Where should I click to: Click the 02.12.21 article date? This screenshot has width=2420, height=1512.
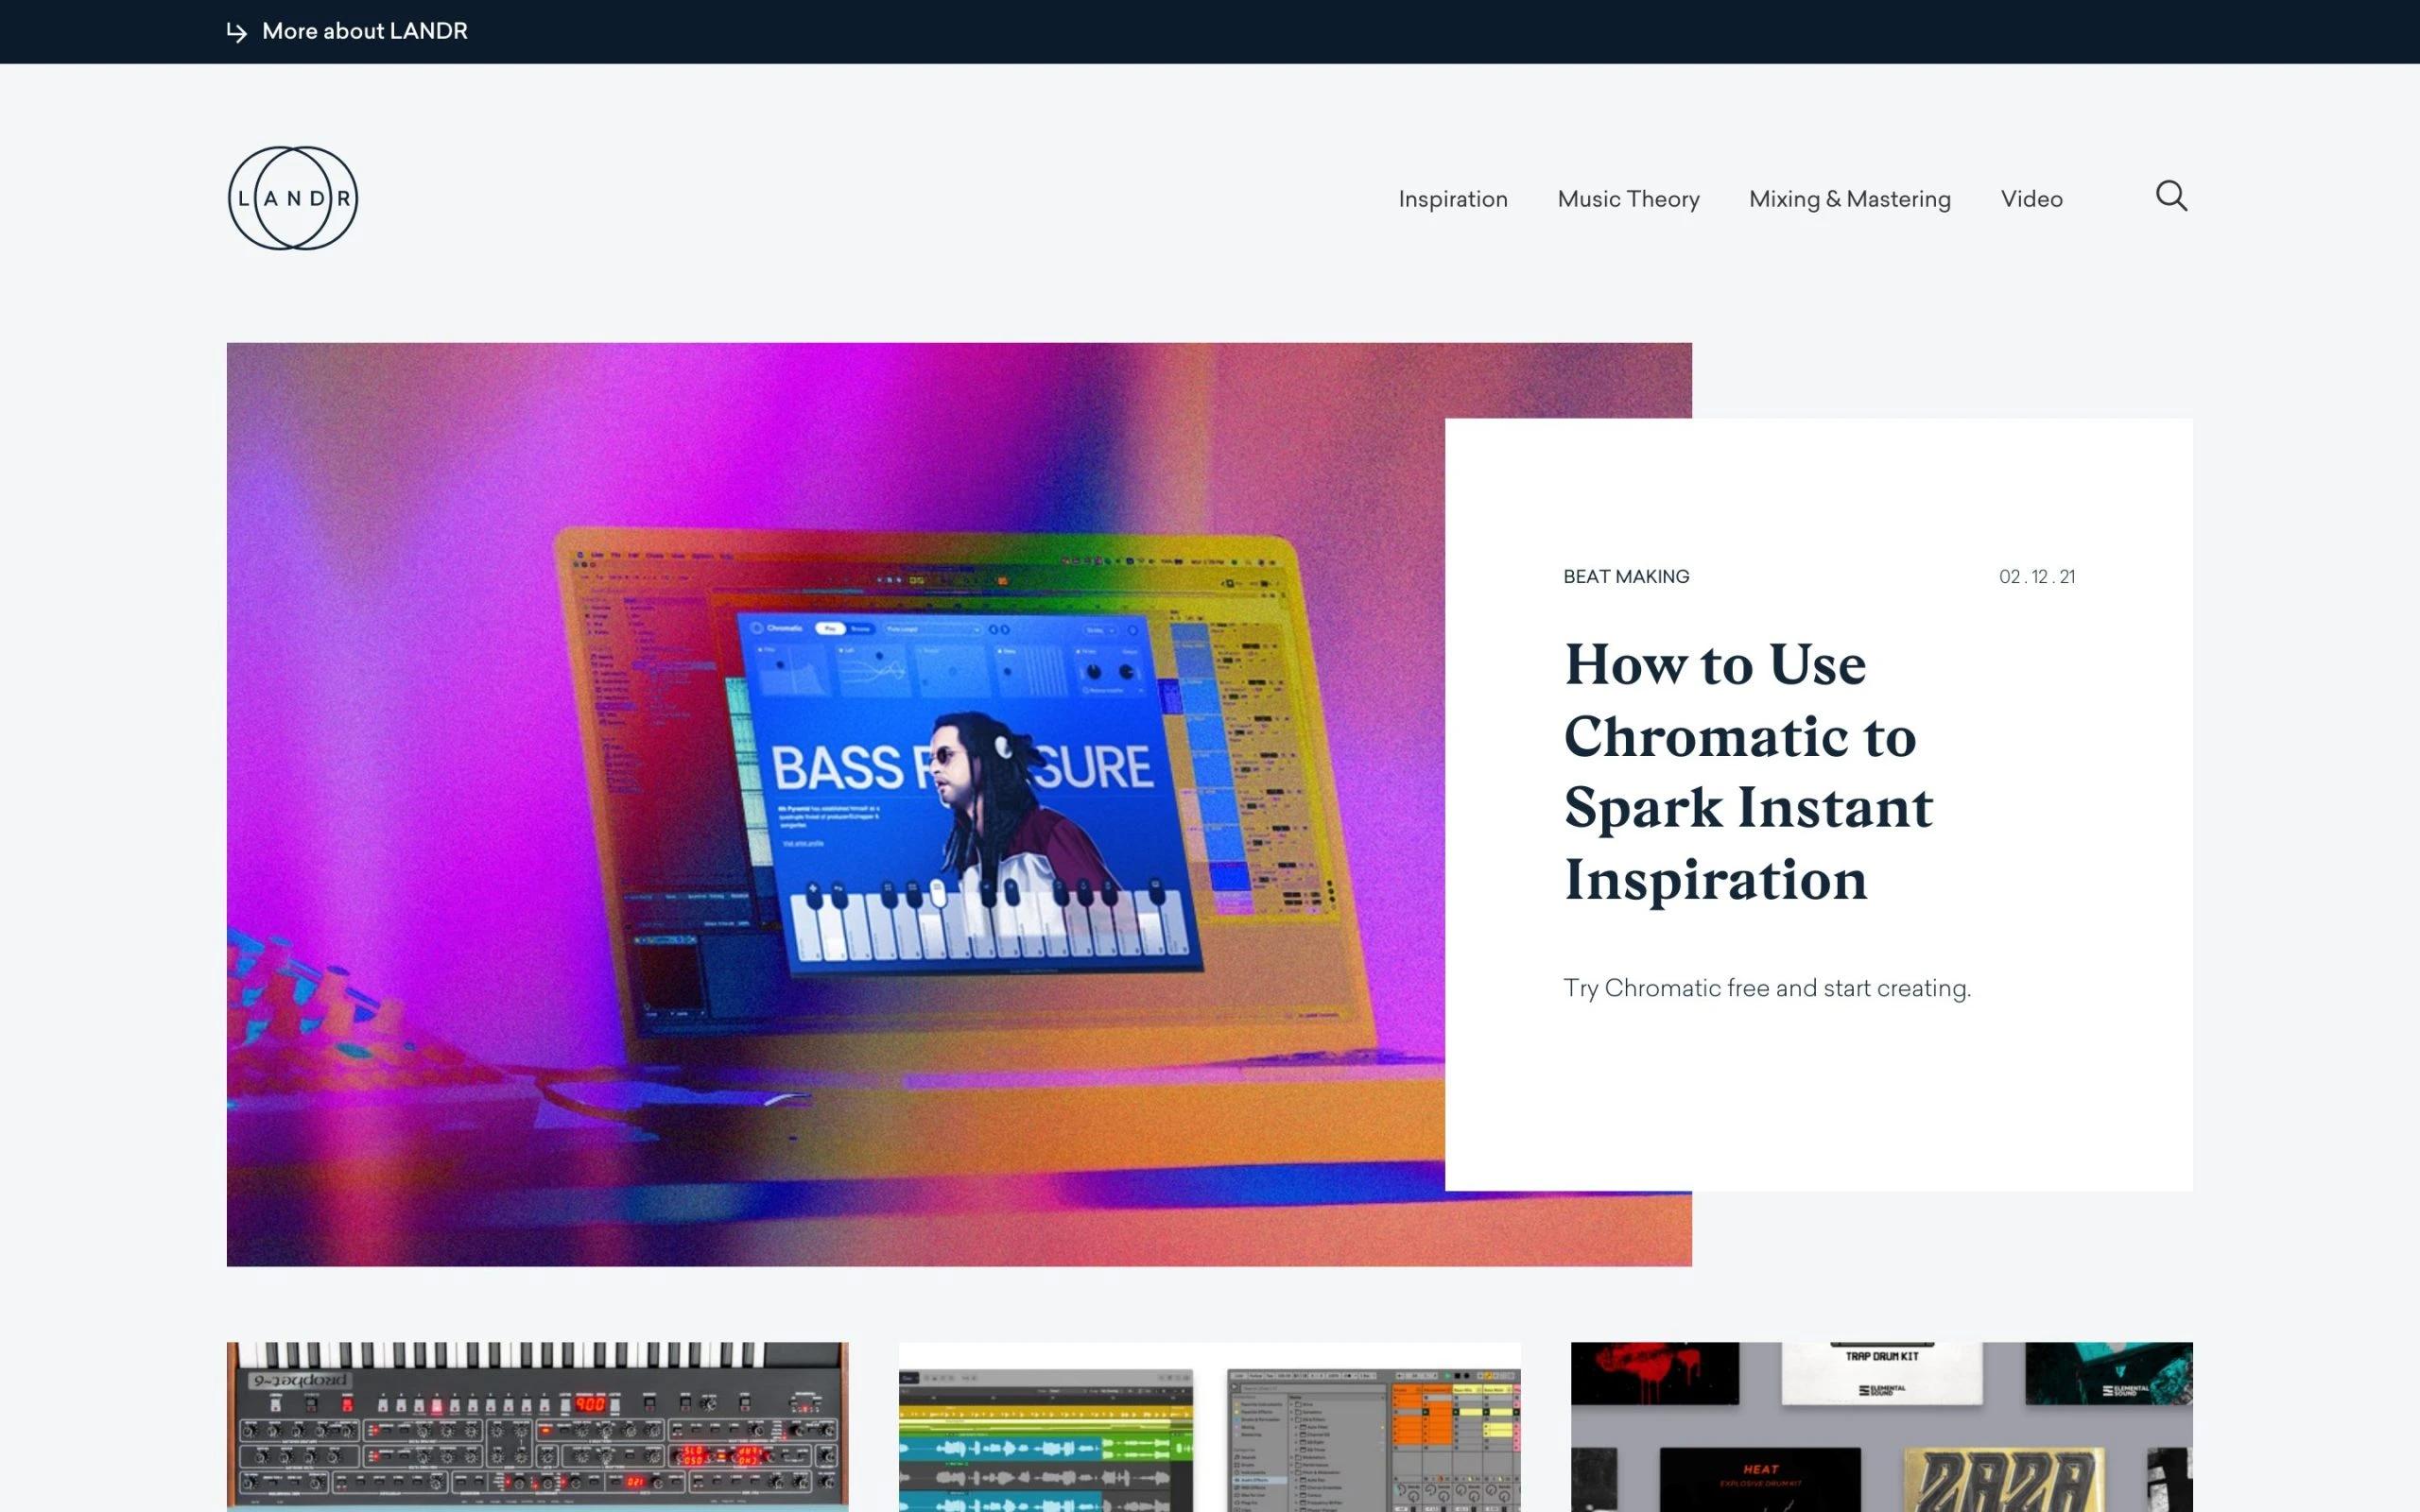pyautogui.click(x=2036, y=577)
